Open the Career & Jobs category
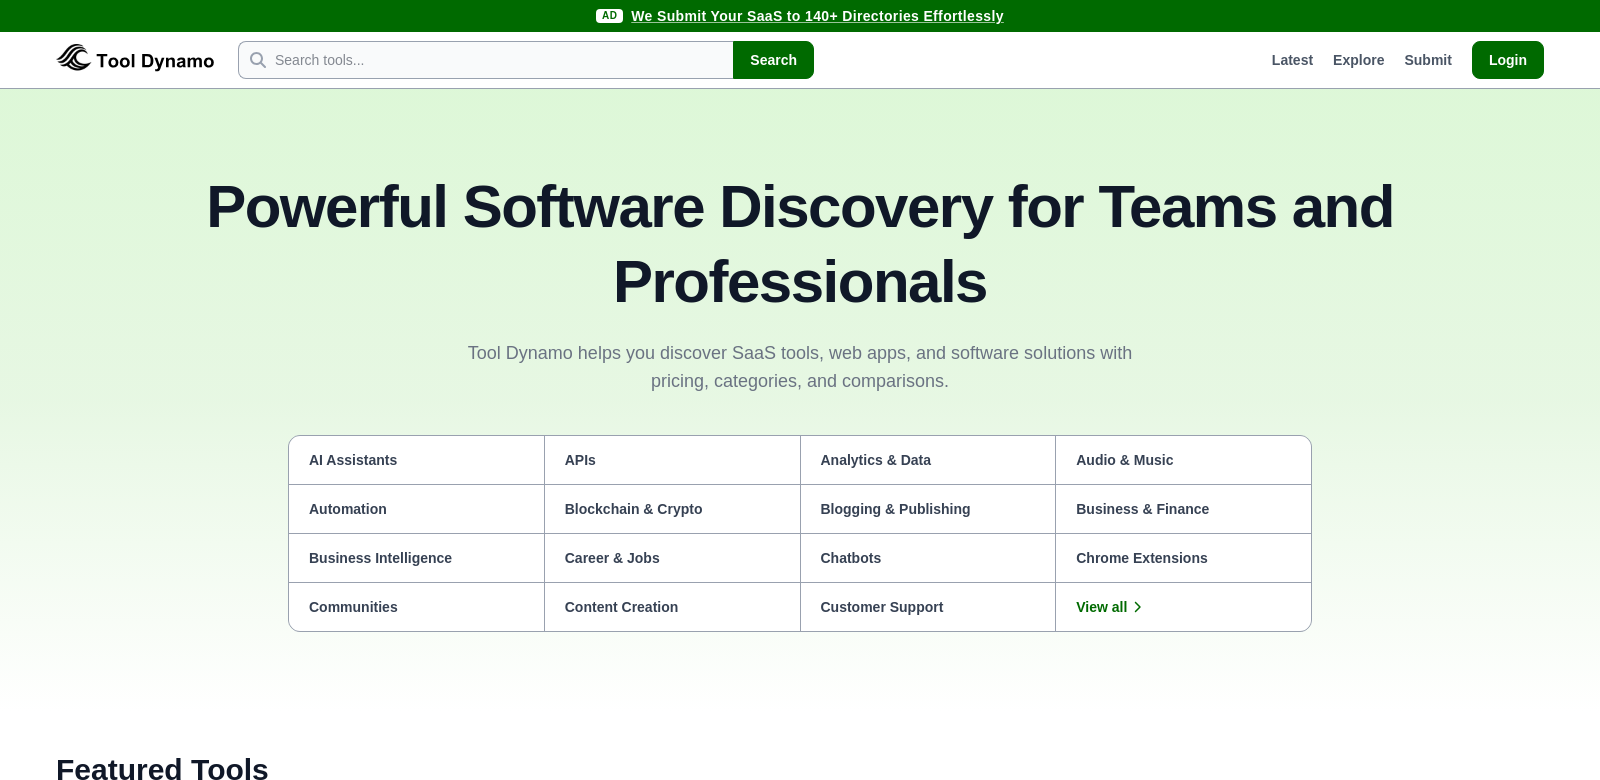The width and height of the screenshot is (1600, 780). coord(672,558)
